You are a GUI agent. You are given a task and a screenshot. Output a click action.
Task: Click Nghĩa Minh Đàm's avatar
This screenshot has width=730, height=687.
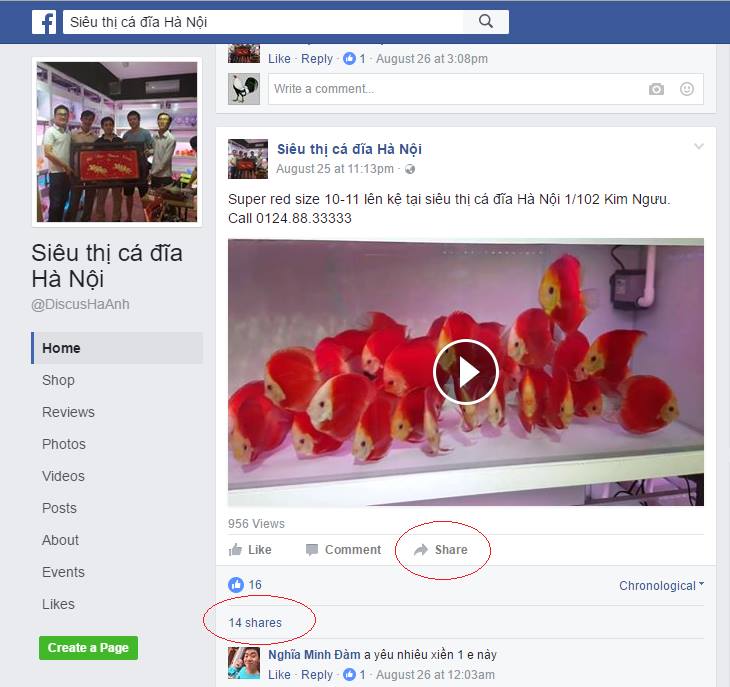tap(244, 663)
